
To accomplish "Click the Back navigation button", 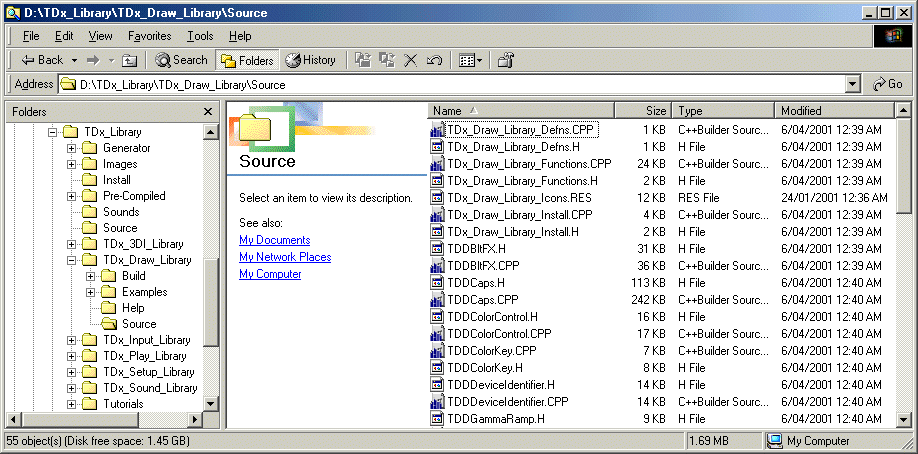I will [x=42, y=60].
